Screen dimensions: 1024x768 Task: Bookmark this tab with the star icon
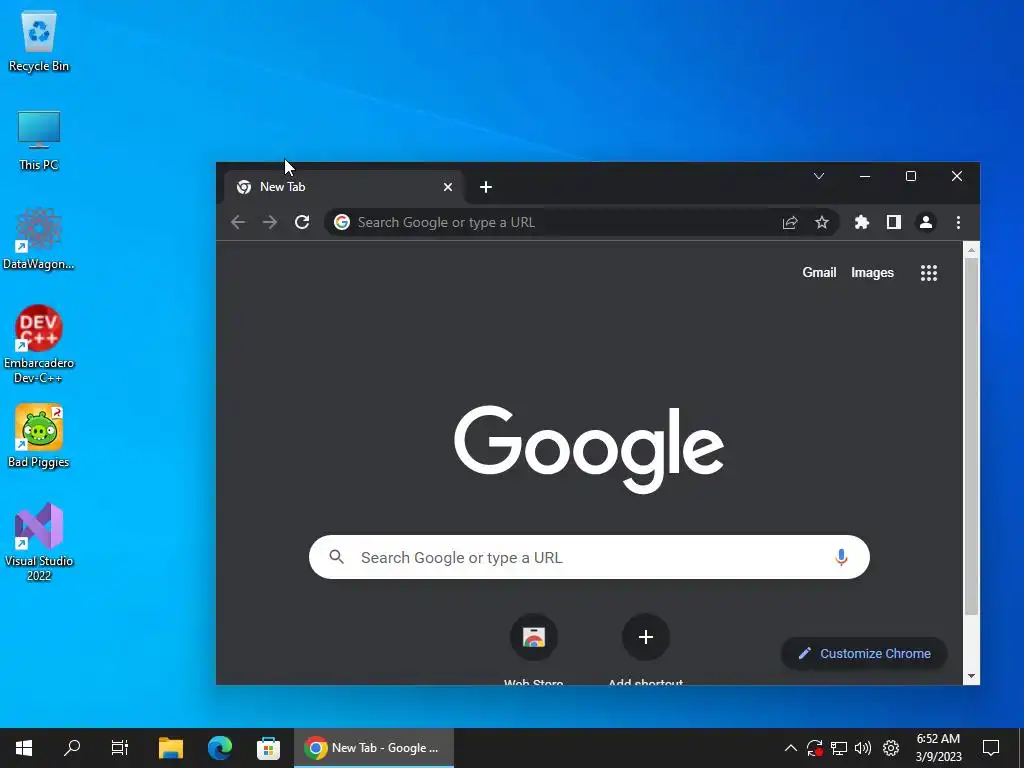tap(822, 222)
